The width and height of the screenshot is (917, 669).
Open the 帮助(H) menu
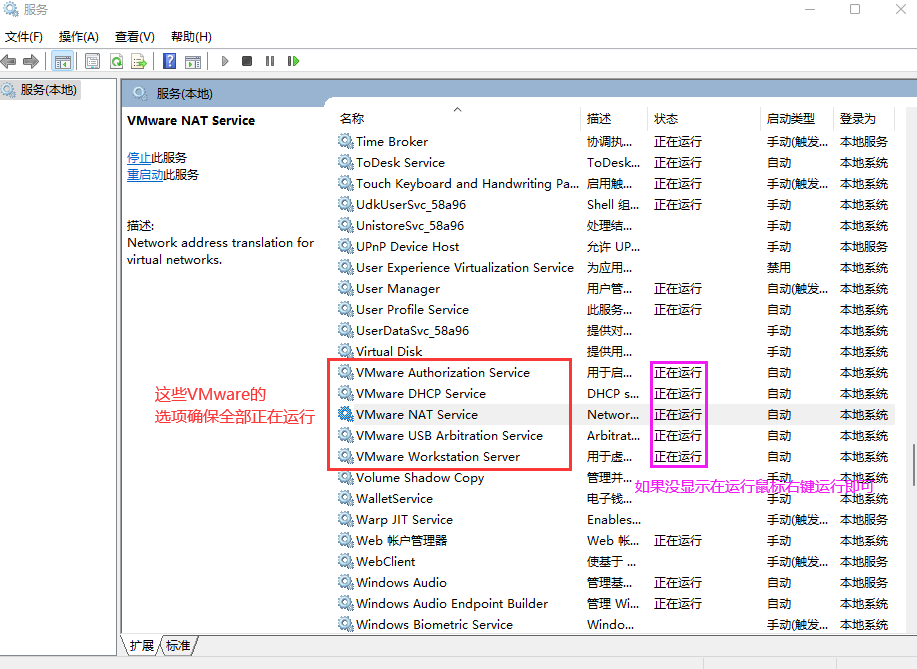point(191,37)
